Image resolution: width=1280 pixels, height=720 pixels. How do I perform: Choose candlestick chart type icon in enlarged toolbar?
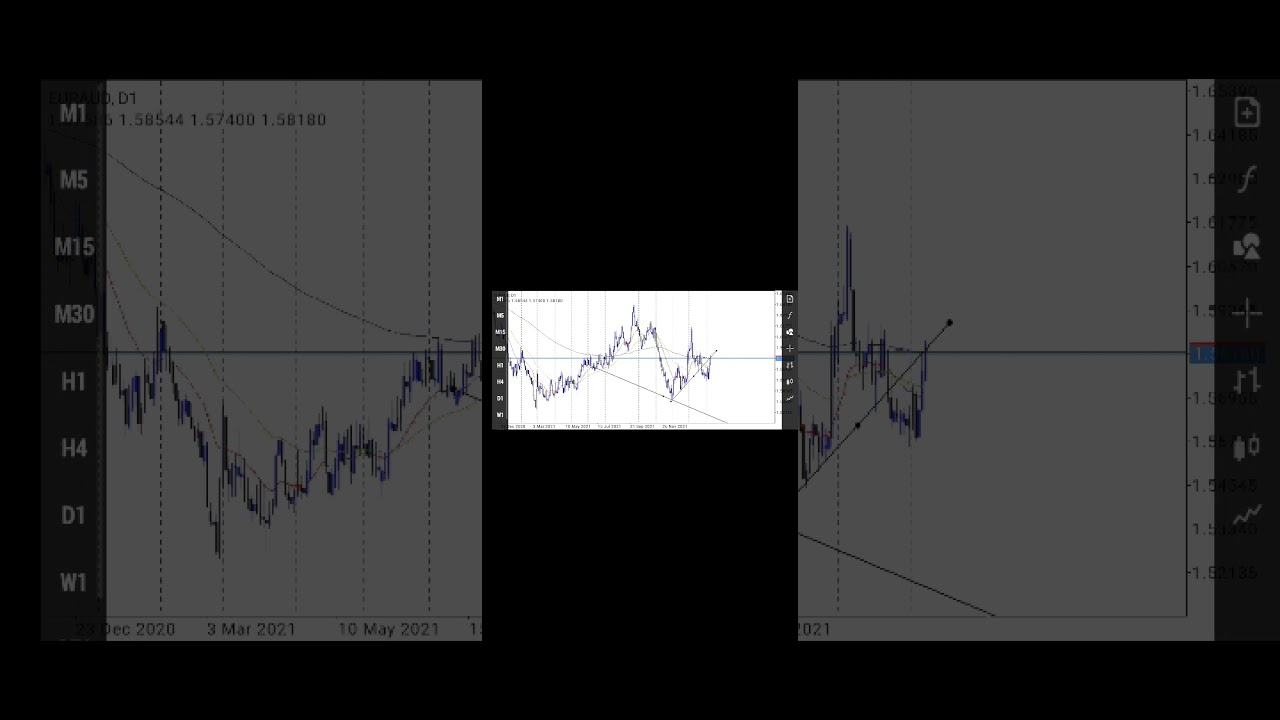(x=1246, y=448)
